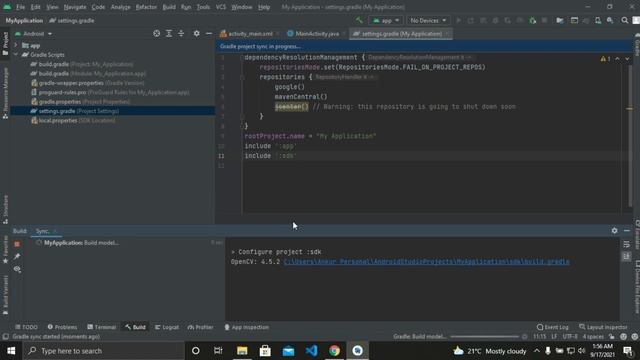Select the Sync tab in Build panel
This screenshot has height=360, width=640.
click(x=42, y=231)
